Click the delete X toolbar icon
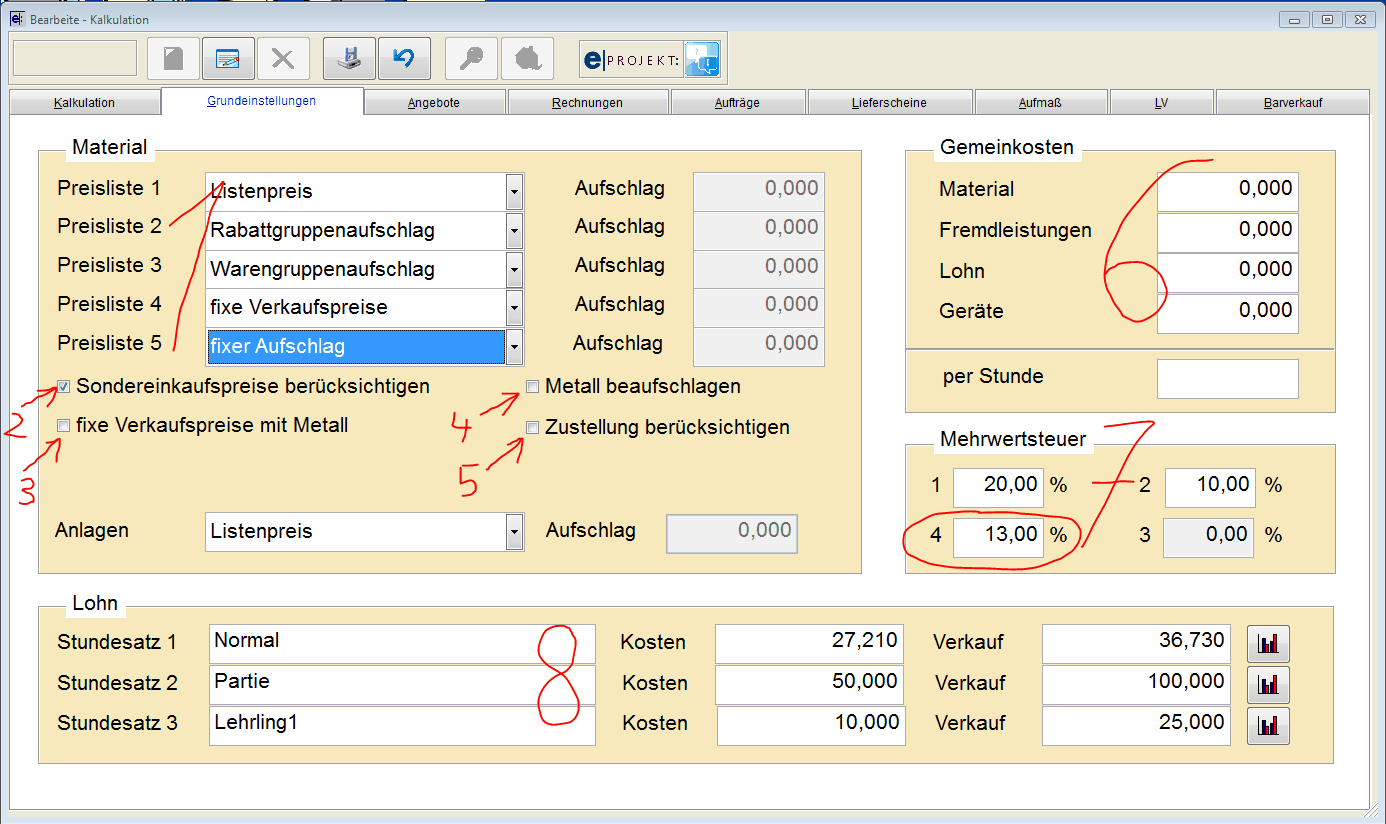The width and height of the screenshot is (1386, 824). click(283, 59)
